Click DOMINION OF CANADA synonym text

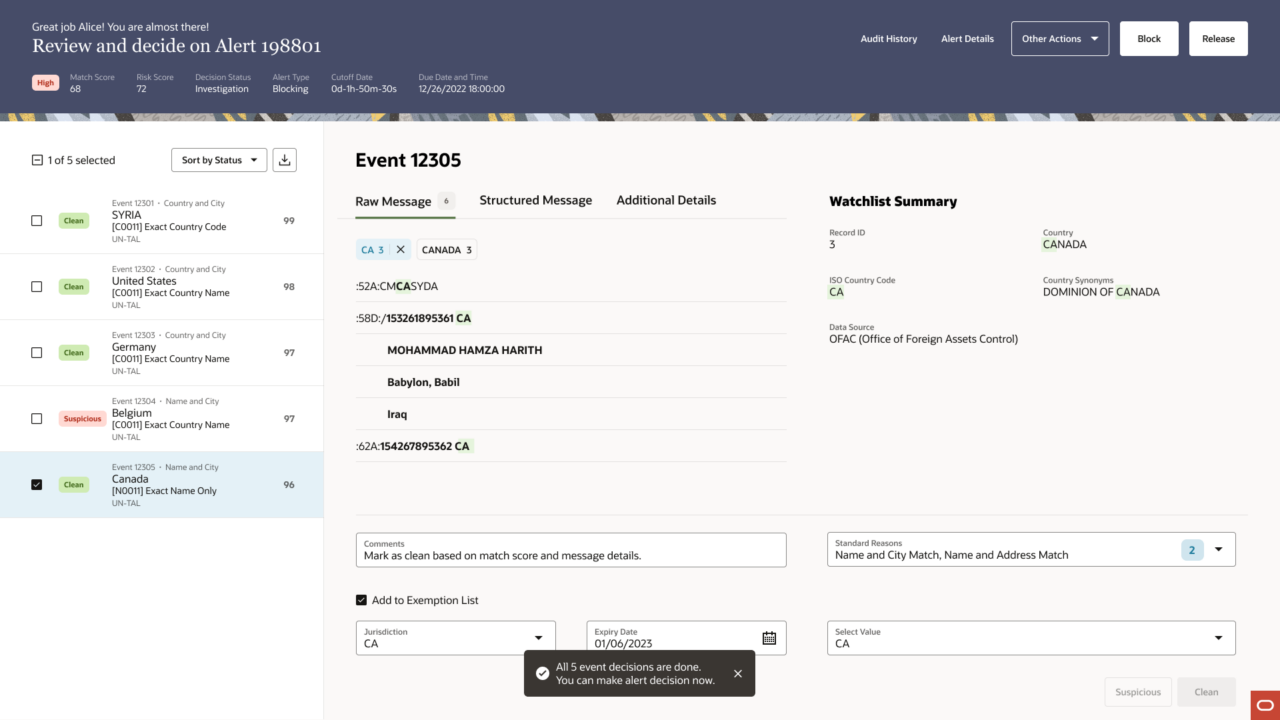[x=1101, y=292]
